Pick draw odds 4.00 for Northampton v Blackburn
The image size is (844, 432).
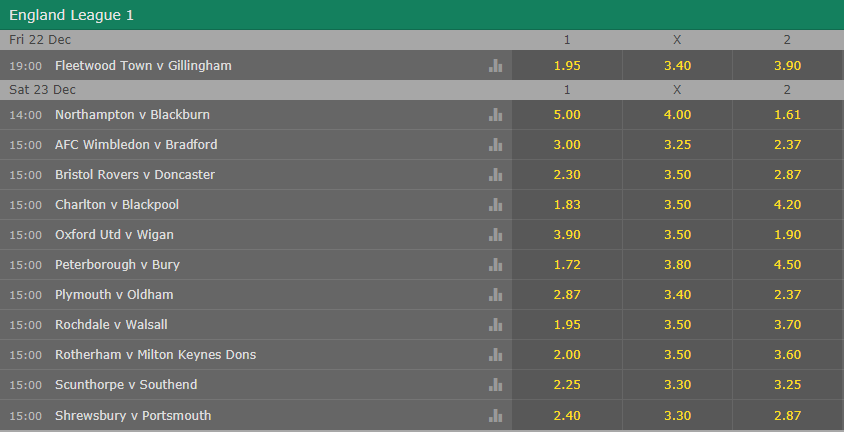pos(677,115)
